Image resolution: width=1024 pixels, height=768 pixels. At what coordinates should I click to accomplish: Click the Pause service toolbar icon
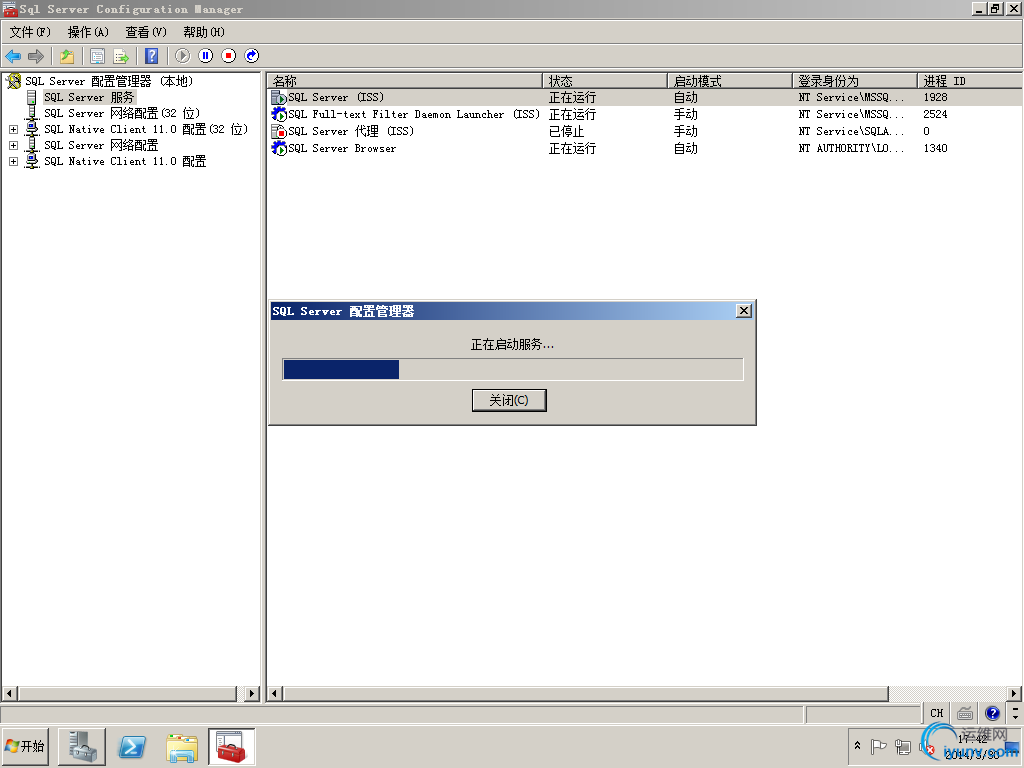(x=205, y=56)
